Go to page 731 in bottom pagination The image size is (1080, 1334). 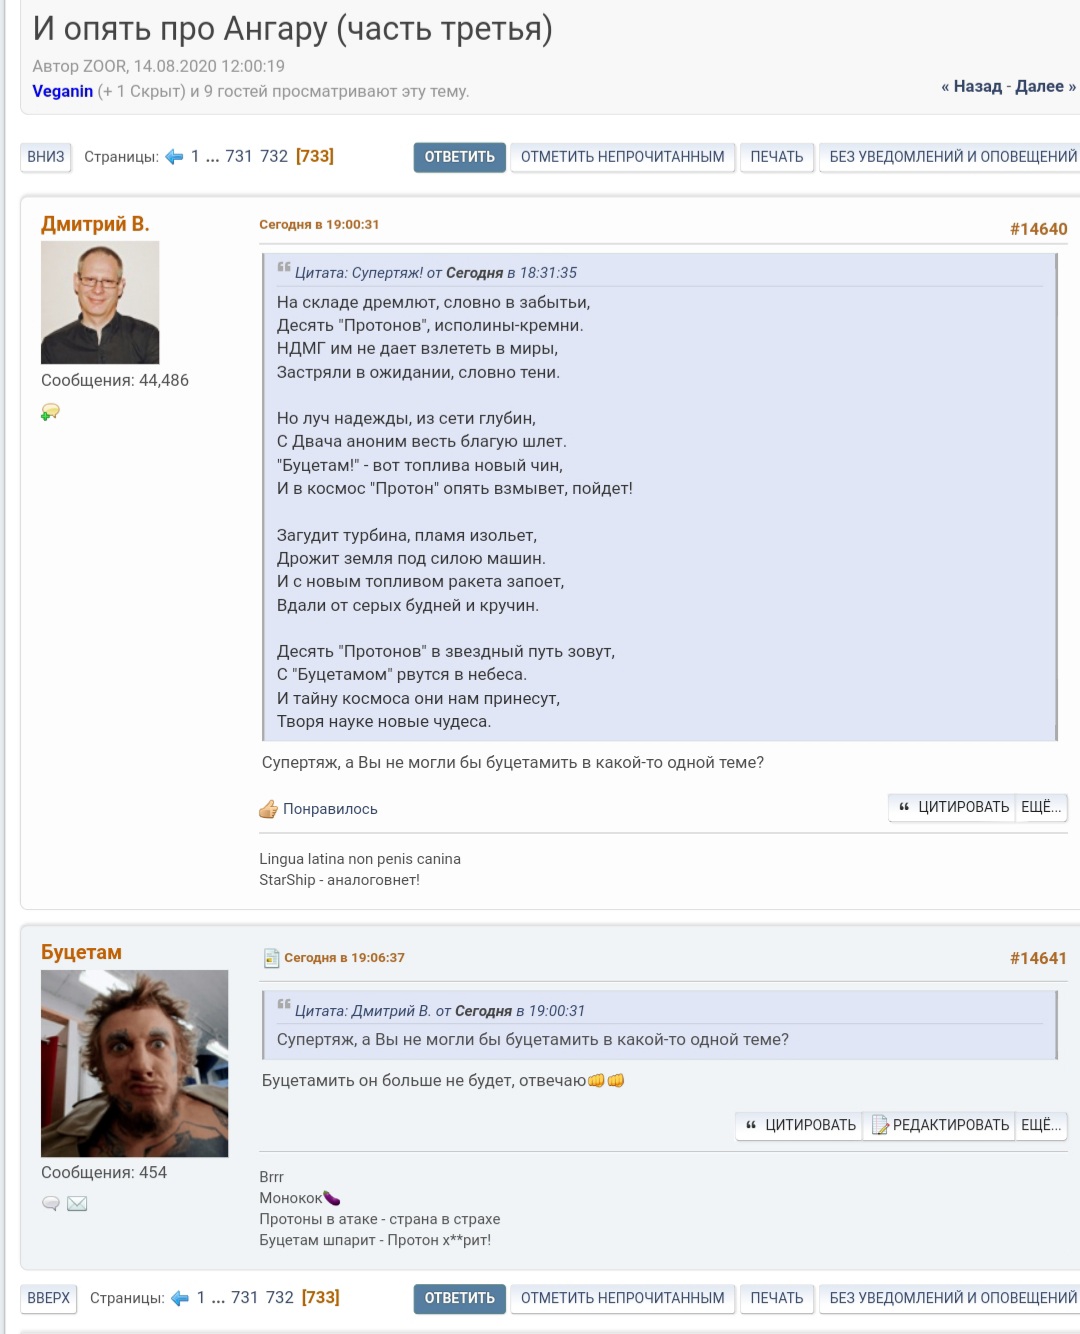click(x=245, y=1298)
